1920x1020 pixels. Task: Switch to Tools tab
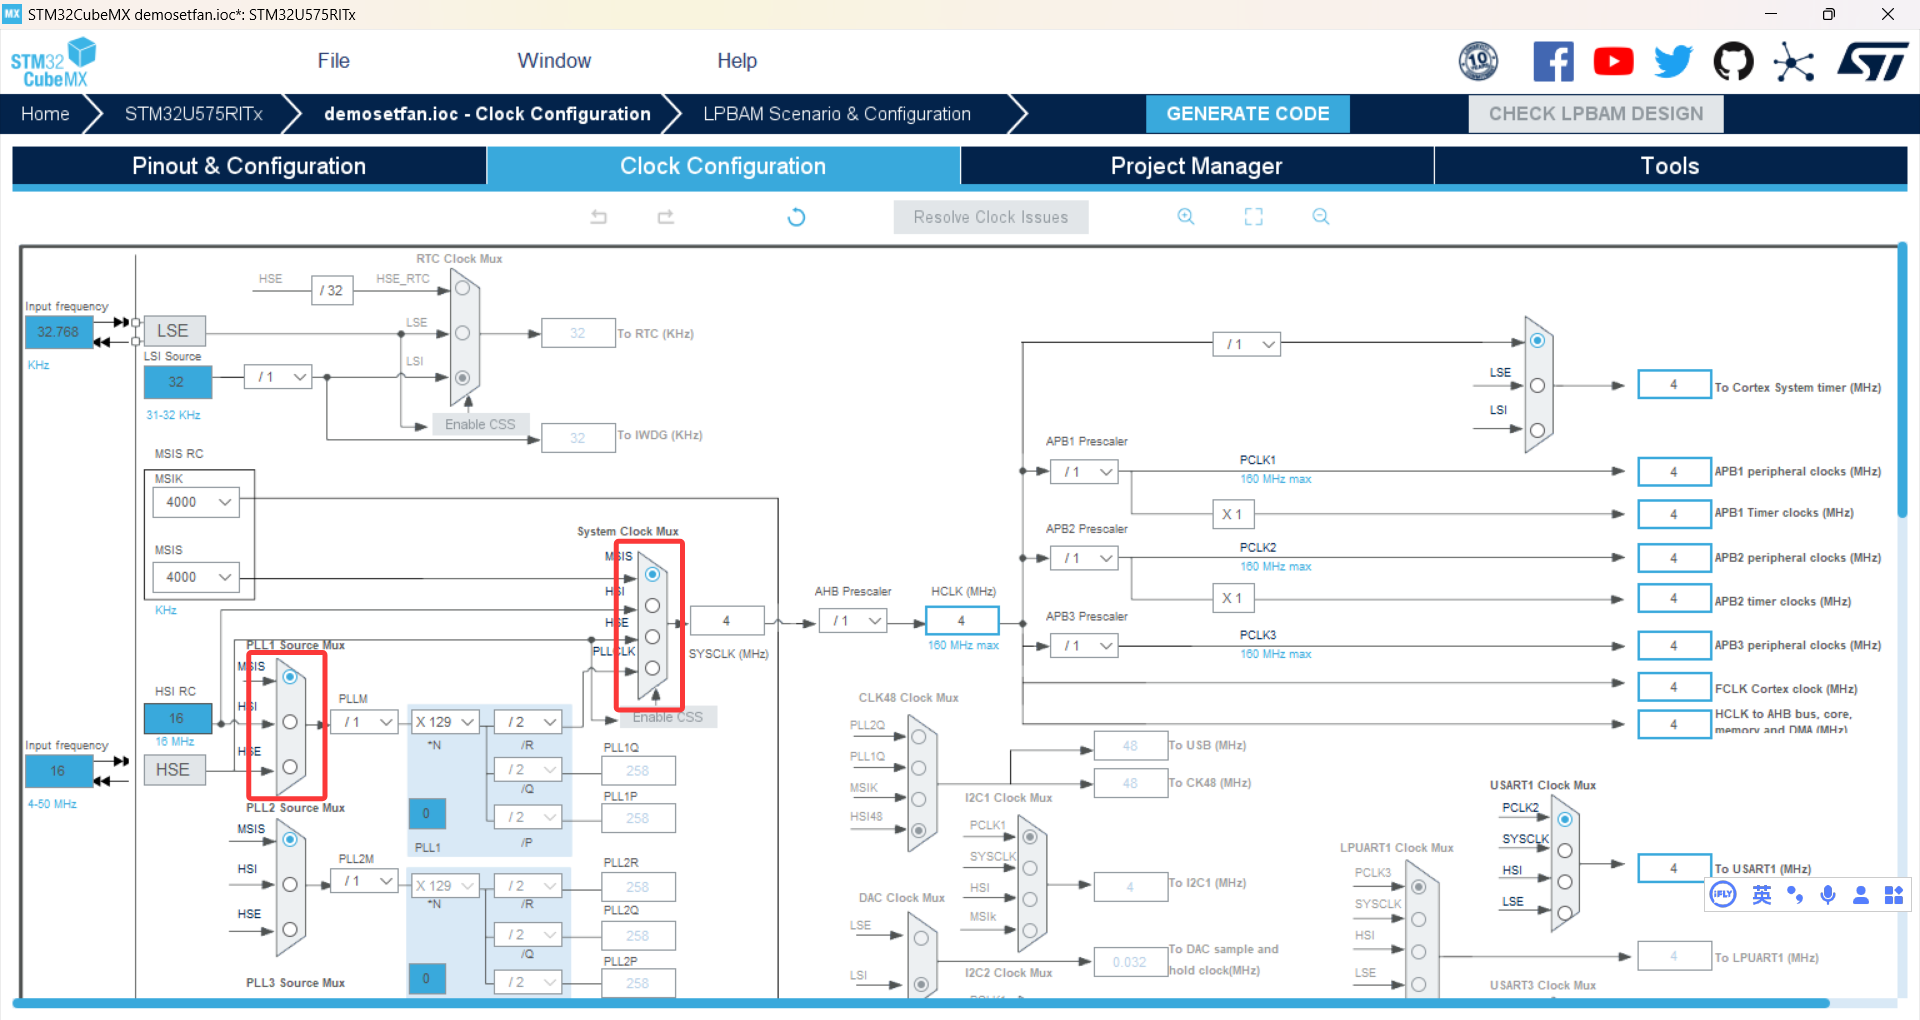[1670, 166]
